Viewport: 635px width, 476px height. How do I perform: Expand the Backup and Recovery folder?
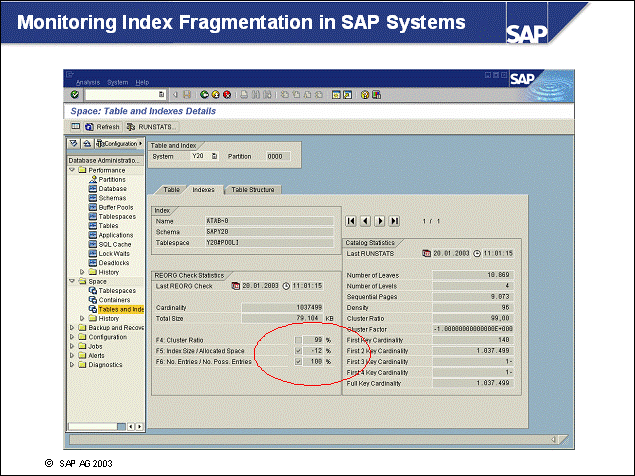coord(72,327)
